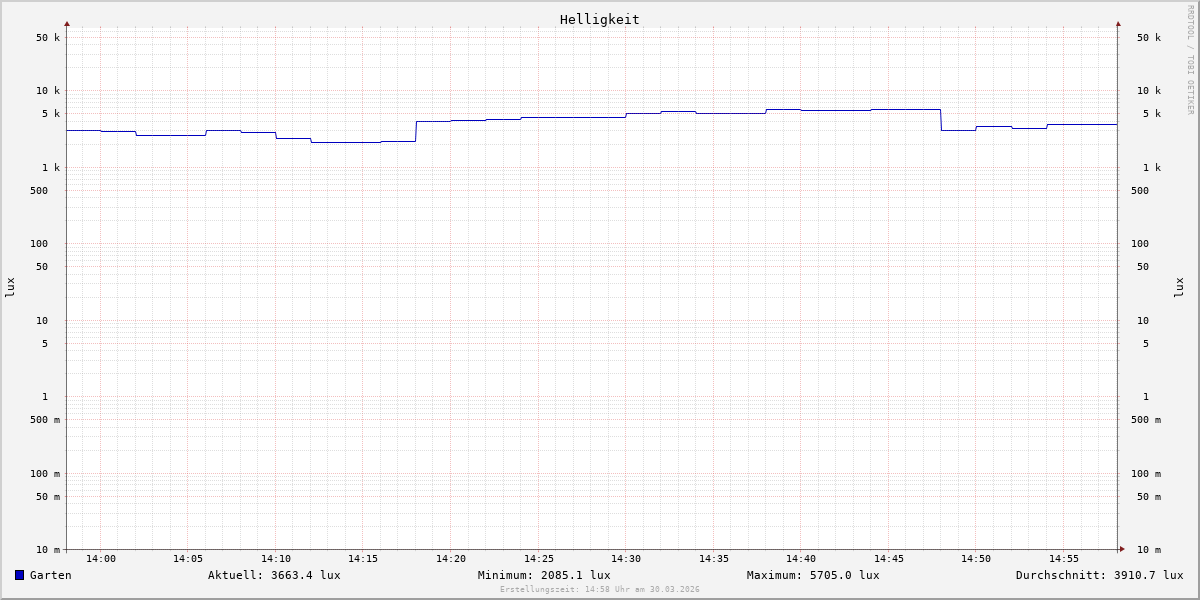Click the RRDTOOL / TOBI OETIKER watermark
Screen dimensions: 1200x600
click(x=1190, y=60)
